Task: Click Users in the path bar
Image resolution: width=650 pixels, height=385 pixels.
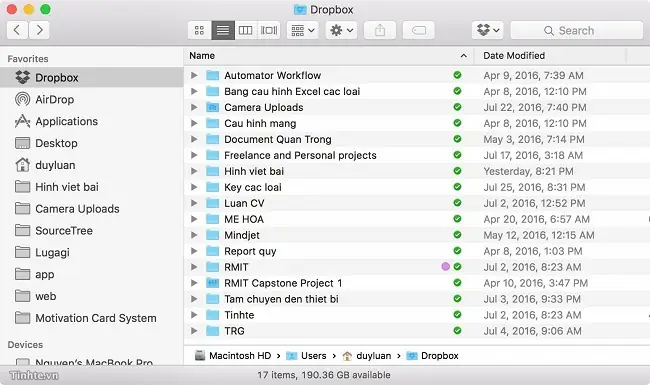Action: click(307, 356)
